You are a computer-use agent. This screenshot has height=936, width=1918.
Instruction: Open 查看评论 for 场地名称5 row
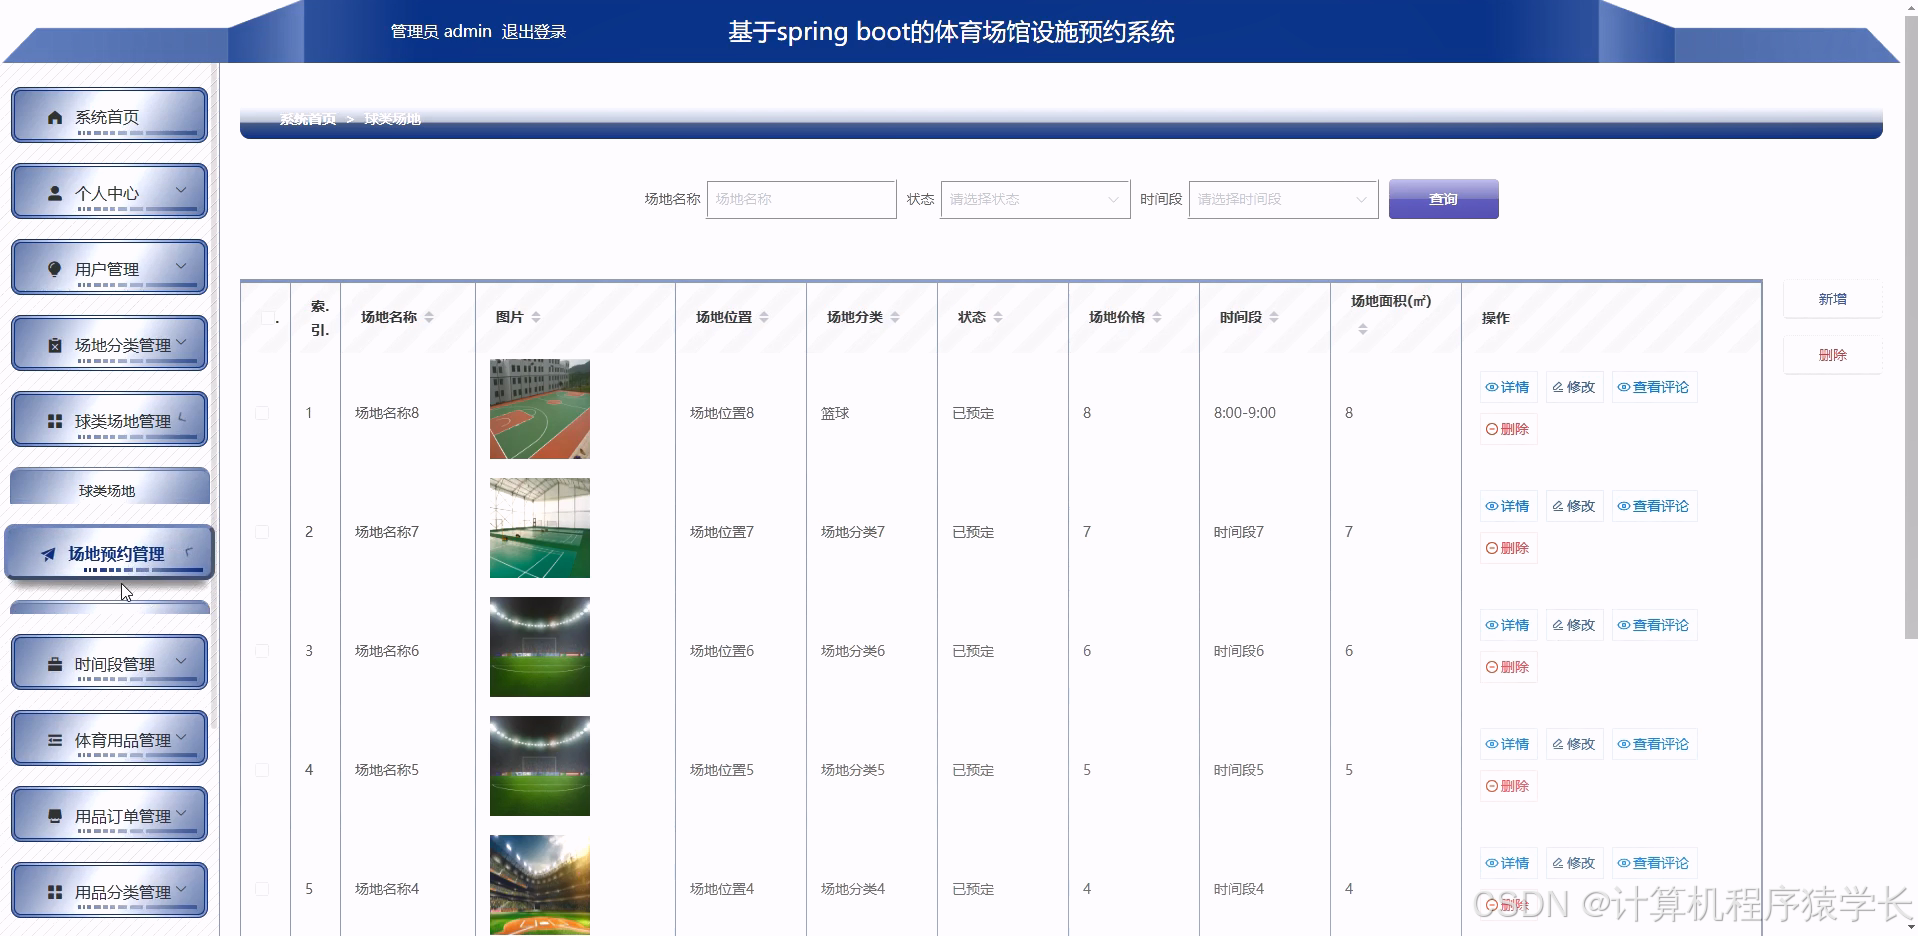coord(1654,744)
